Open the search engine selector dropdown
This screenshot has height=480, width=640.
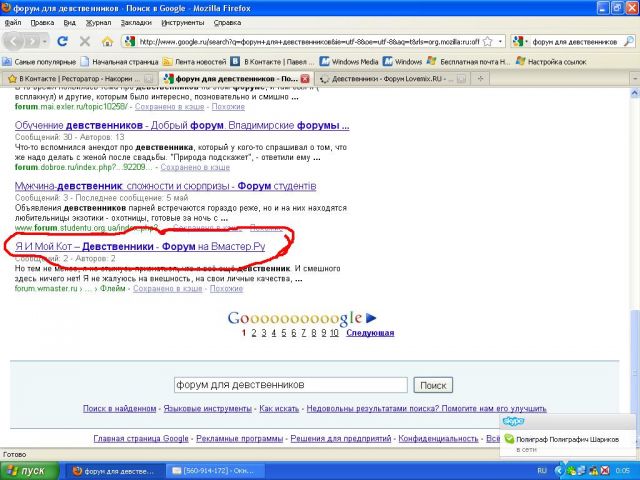pos(520,42)
